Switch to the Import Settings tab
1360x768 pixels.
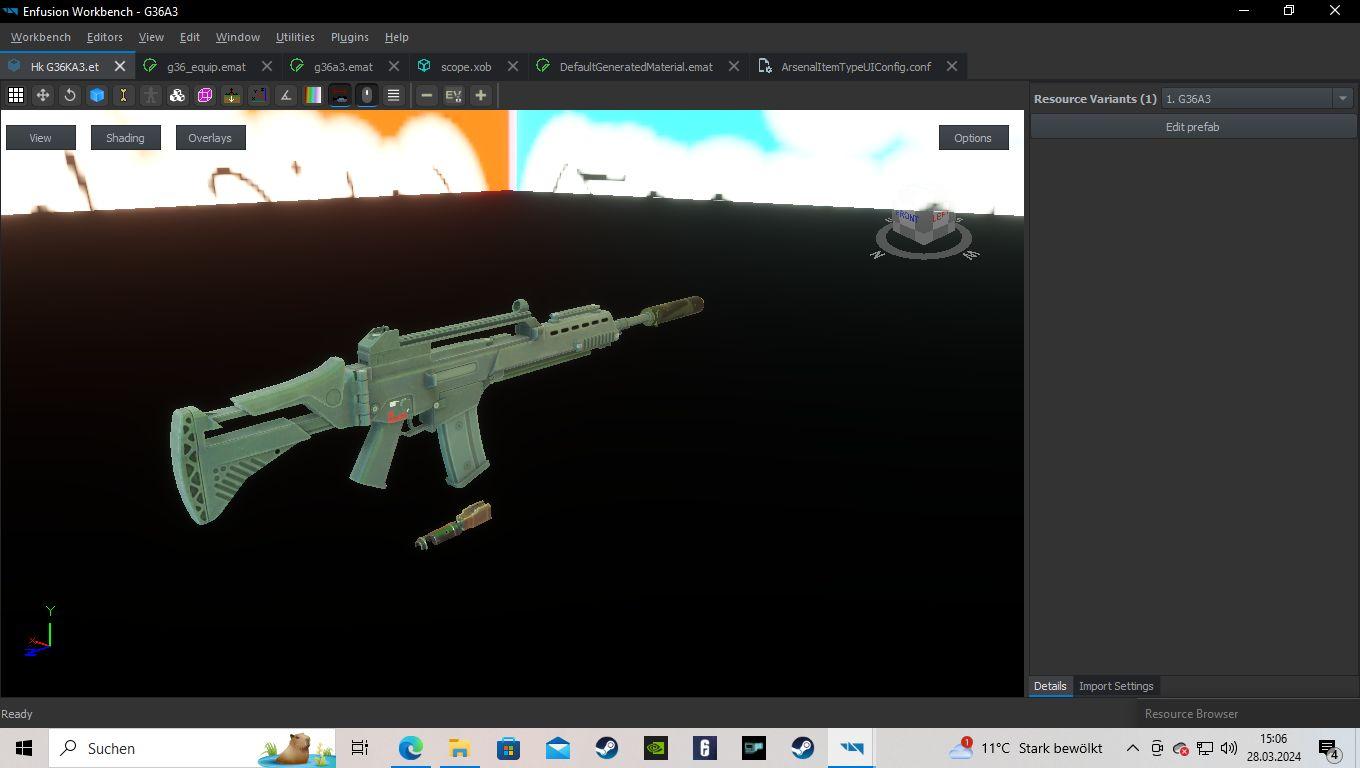pos(1116,686)
